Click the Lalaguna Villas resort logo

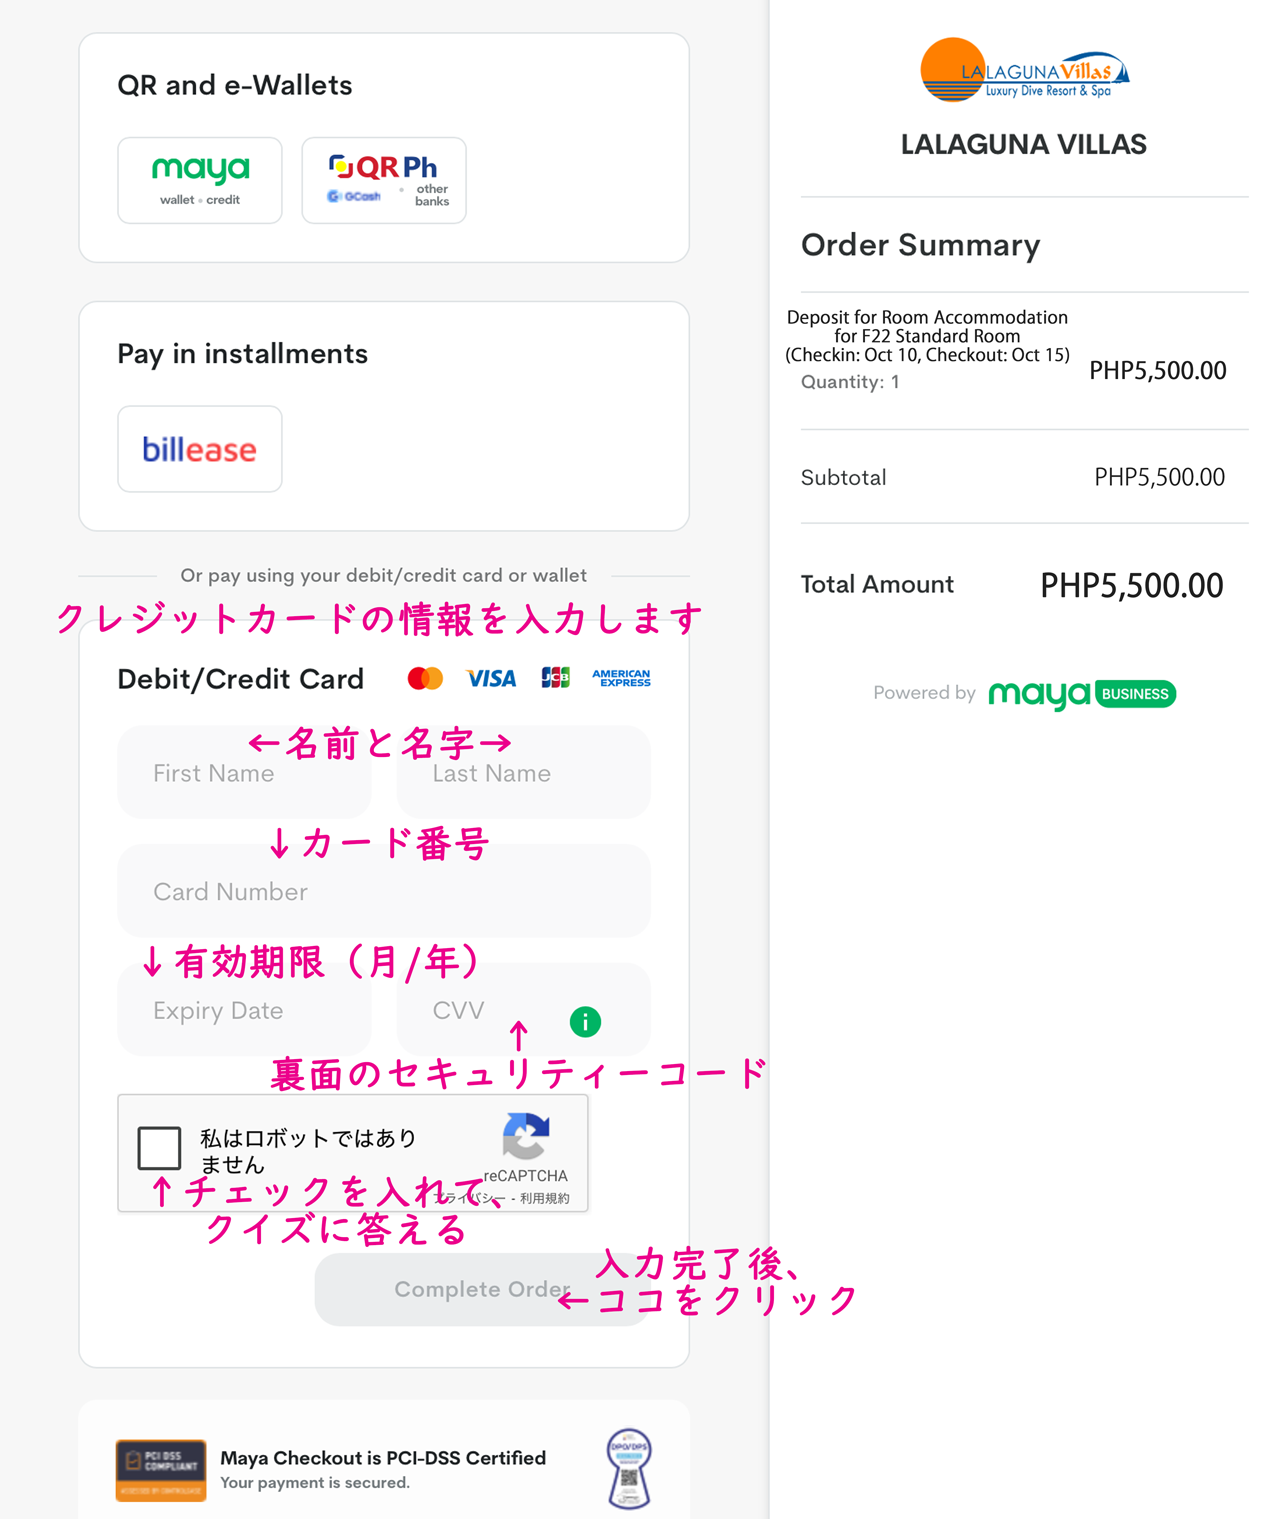tap(1024, 70)
